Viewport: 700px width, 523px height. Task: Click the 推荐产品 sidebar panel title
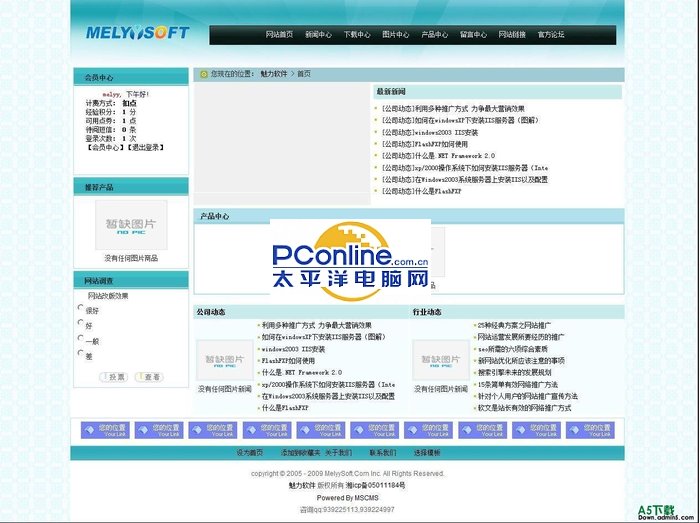click(99, 187)
